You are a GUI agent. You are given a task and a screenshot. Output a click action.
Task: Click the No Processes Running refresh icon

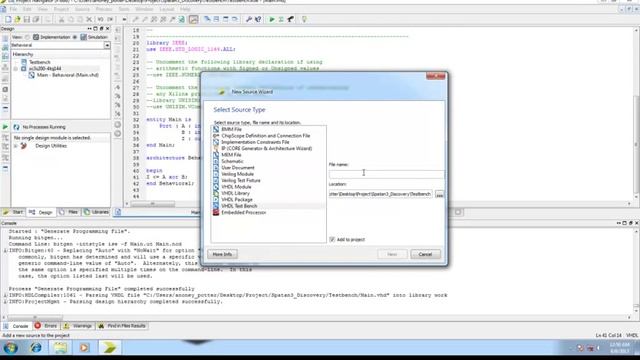click(x=16, y=127)
